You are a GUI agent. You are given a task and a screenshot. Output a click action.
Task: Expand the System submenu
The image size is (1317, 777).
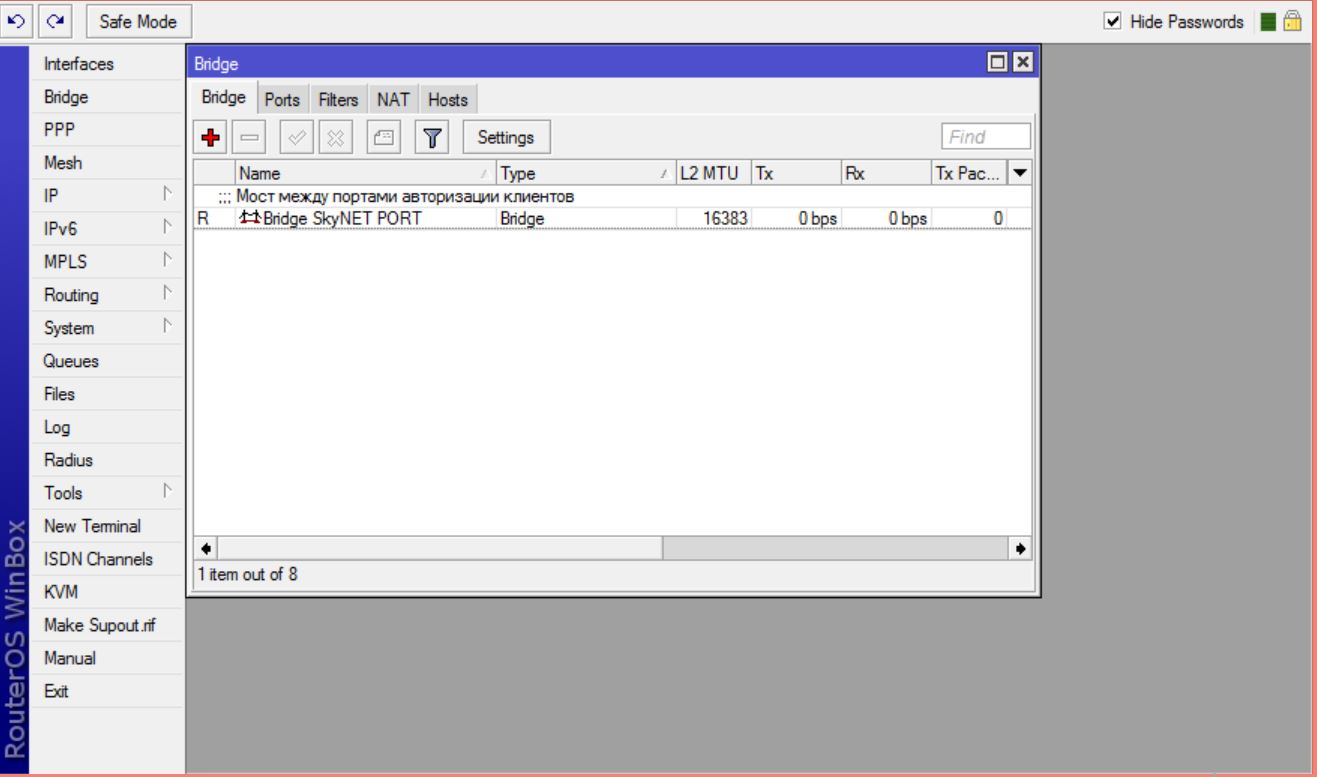(x=168, y=327)
